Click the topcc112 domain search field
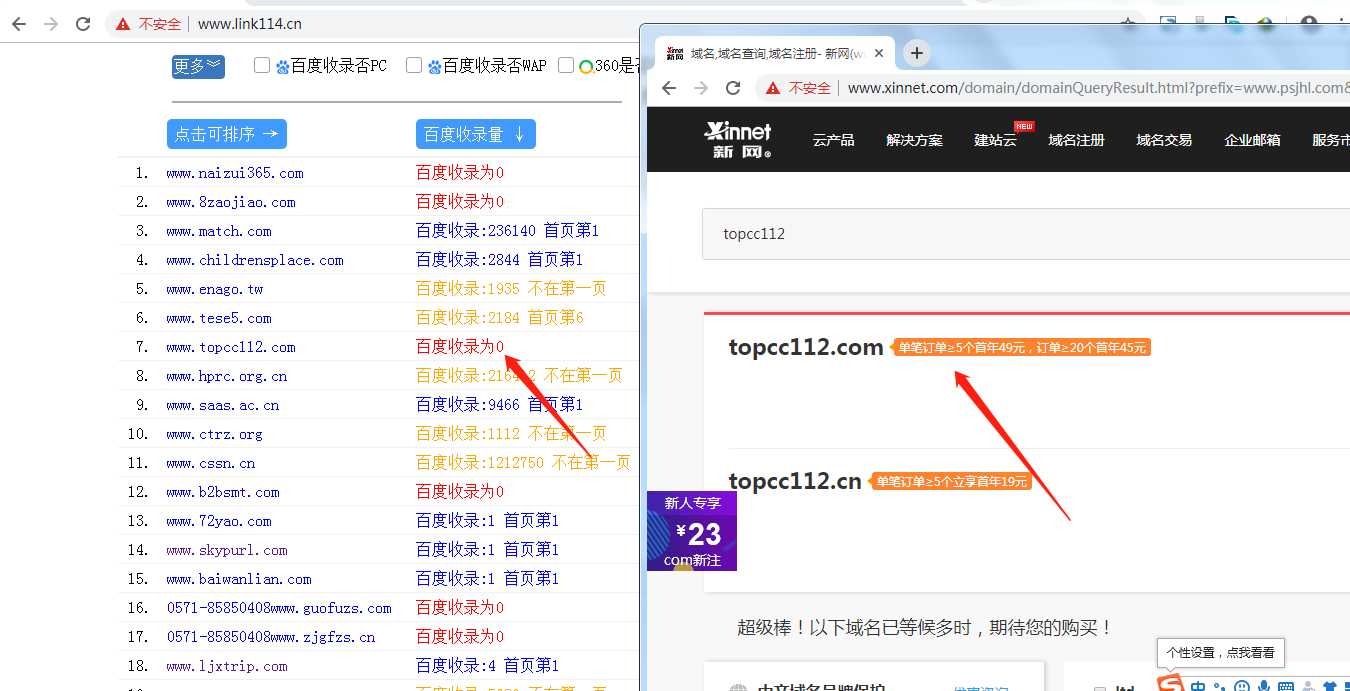This screenshot has height=691, width=1350. pyautogui.click(x=1026, y=234)
